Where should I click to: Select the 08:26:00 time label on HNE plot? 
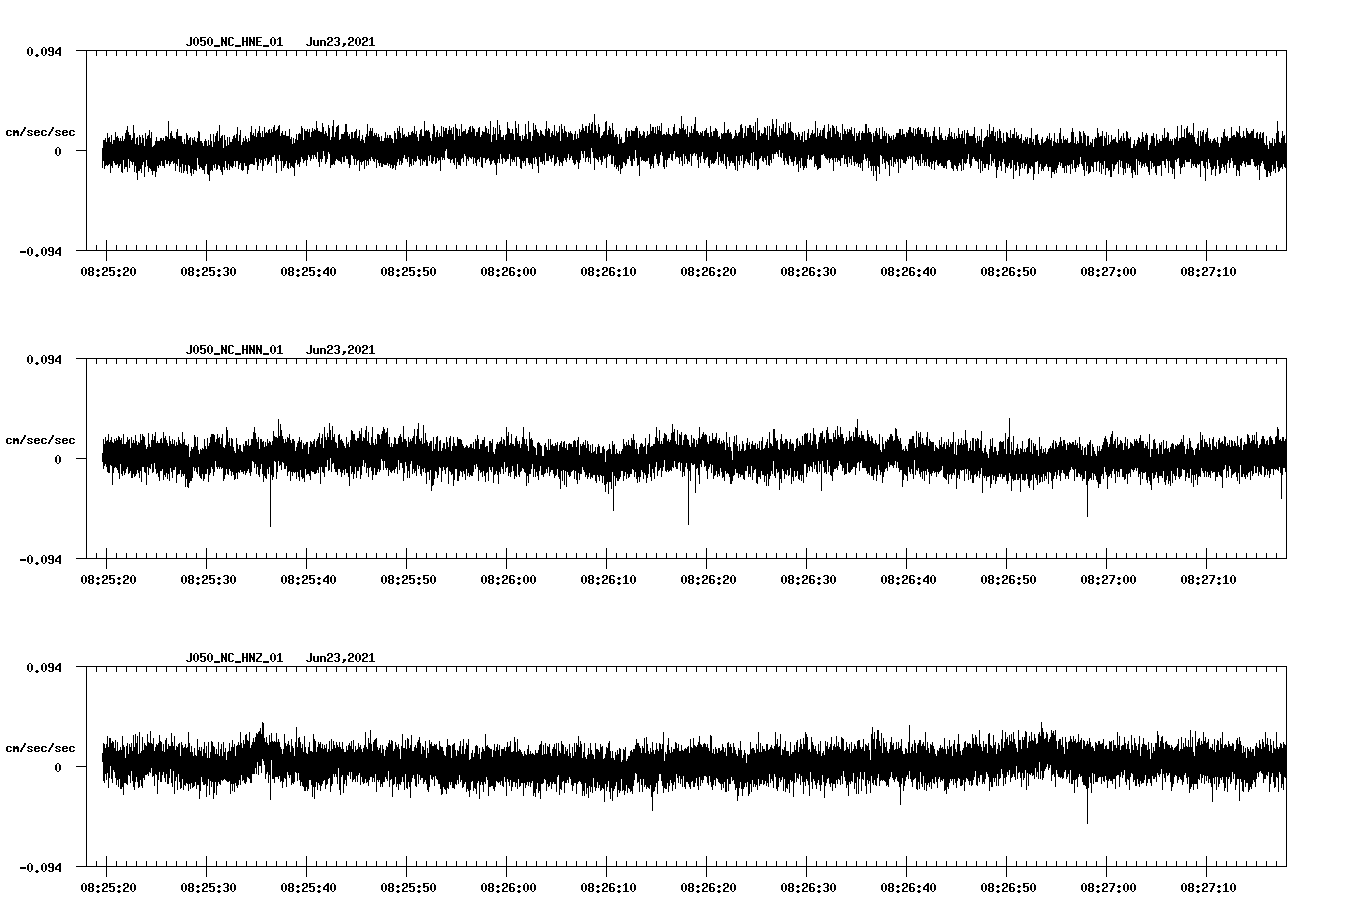pos(508,272)
